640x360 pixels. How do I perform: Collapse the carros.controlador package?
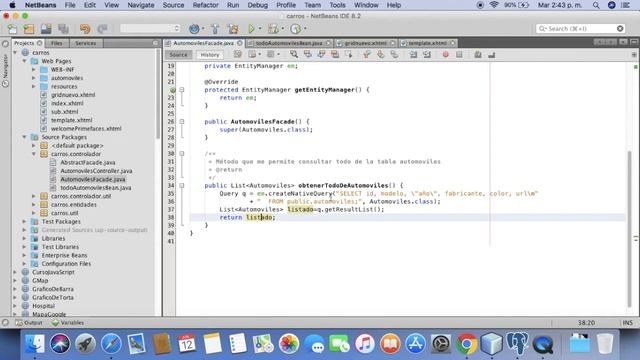(x=34, y=154)
